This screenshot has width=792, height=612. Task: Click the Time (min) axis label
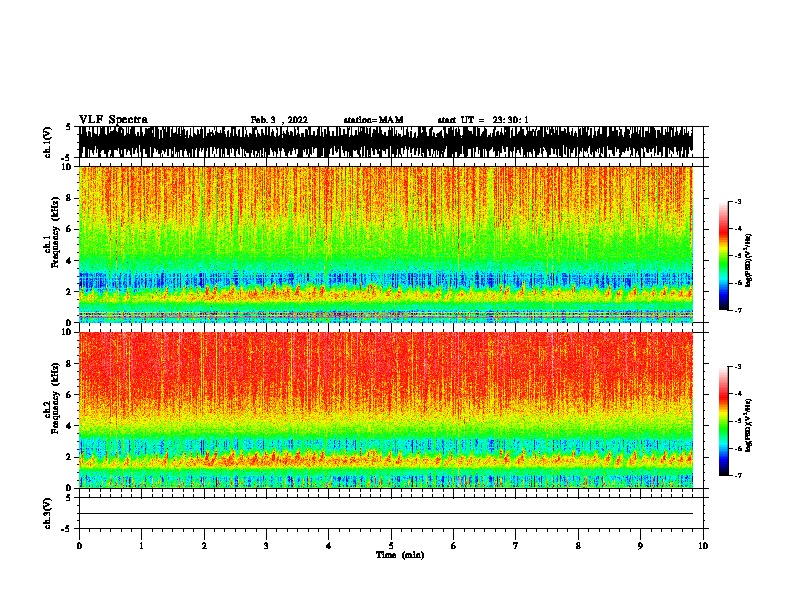point(400,555)
